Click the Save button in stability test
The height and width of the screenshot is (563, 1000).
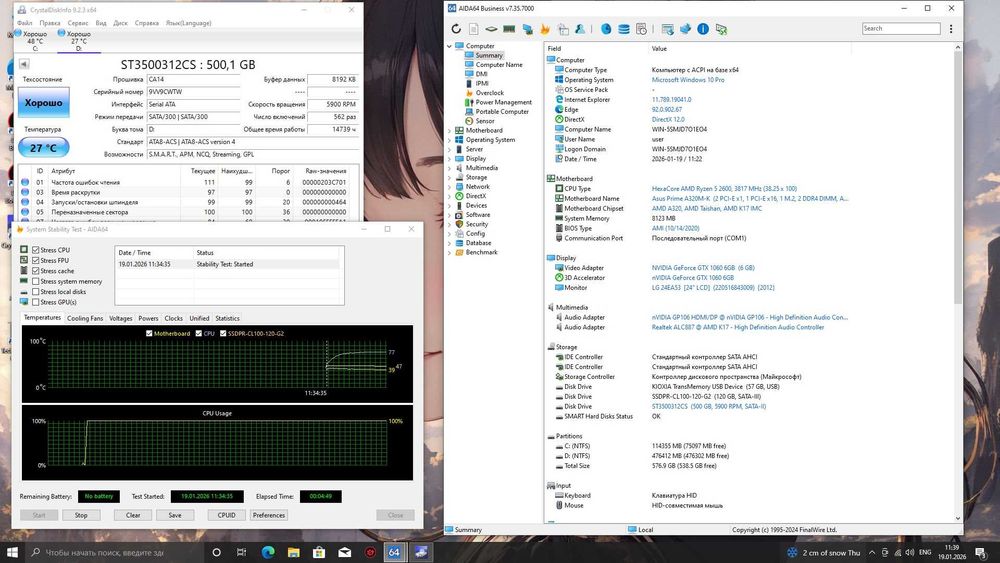(x=175, y=515)
